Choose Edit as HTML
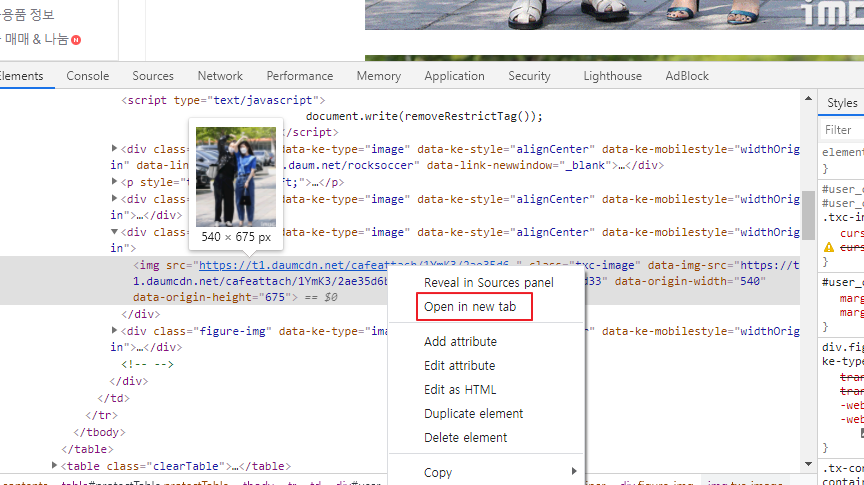Screen dimensions: 864x485 pyautogui.click(x=460, y=390)
